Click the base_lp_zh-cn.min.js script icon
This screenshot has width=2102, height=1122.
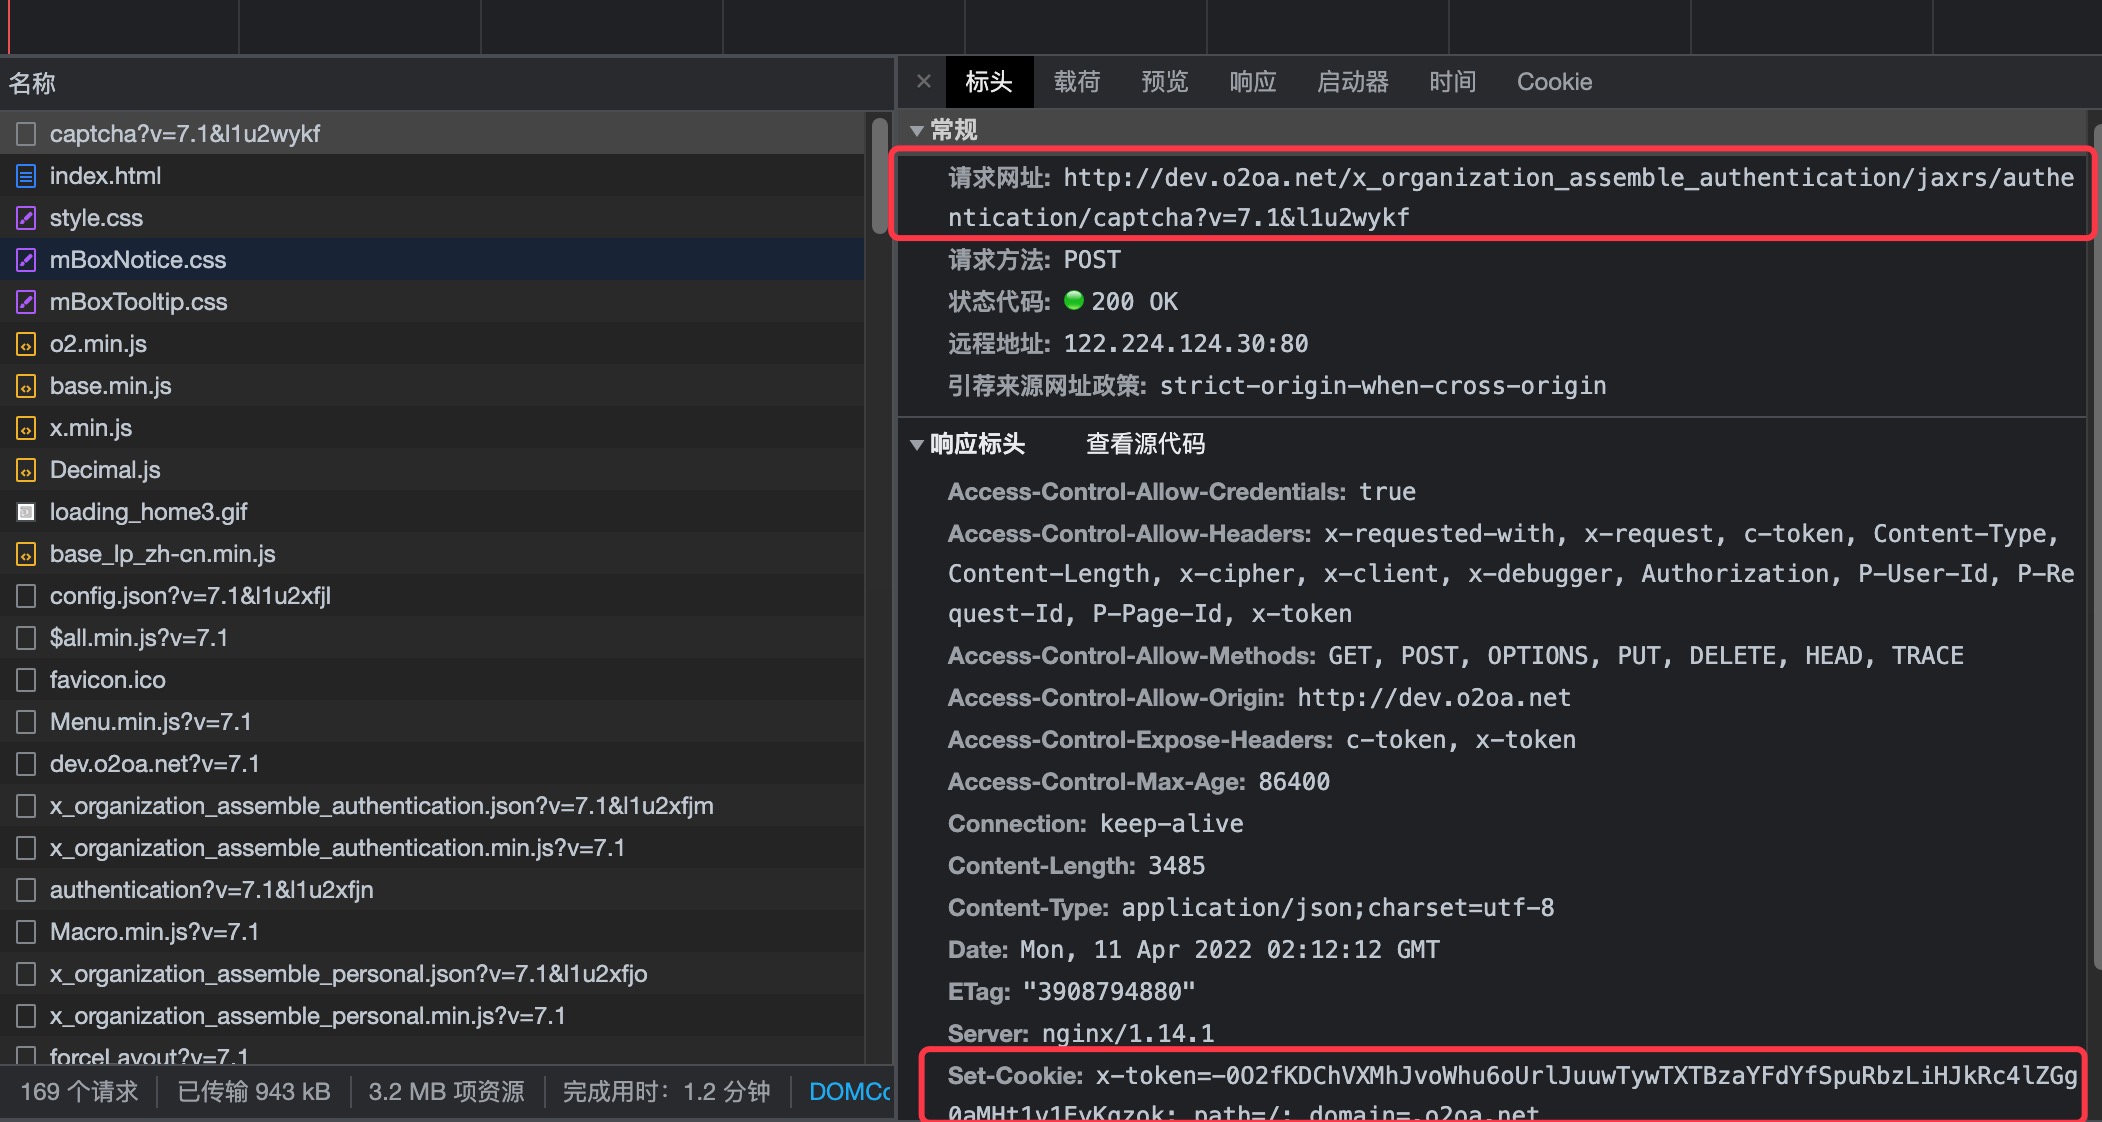[27, 555]
